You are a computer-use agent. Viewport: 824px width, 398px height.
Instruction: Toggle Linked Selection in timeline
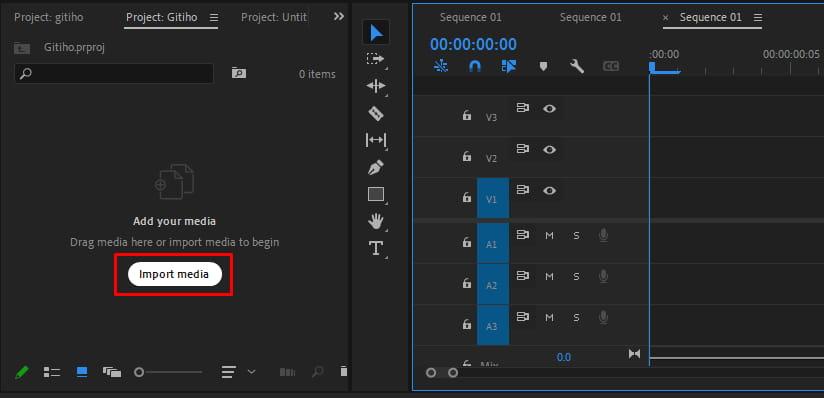tap(509, 66)
